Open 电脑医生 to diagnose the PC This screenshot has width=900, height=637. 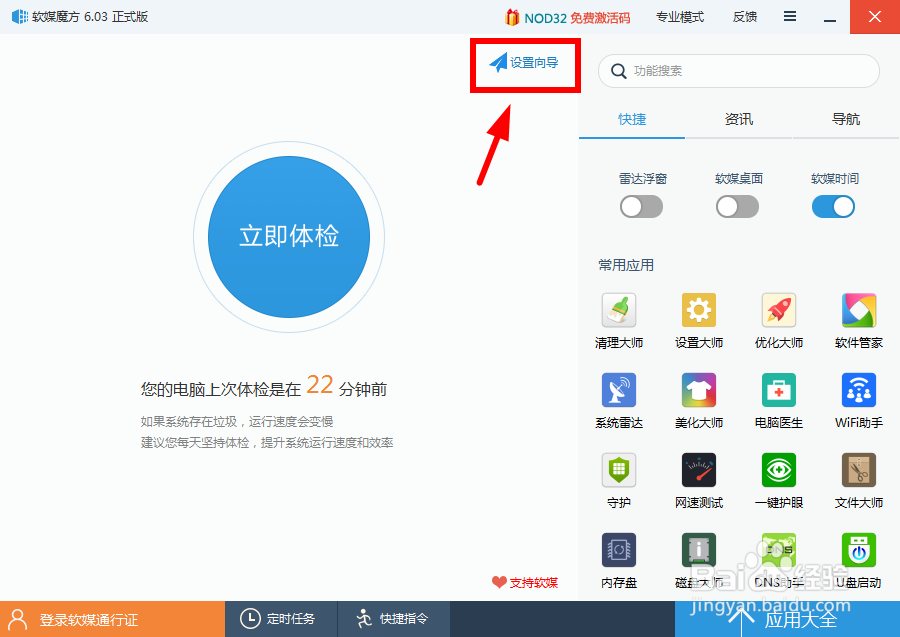[778, 400]
